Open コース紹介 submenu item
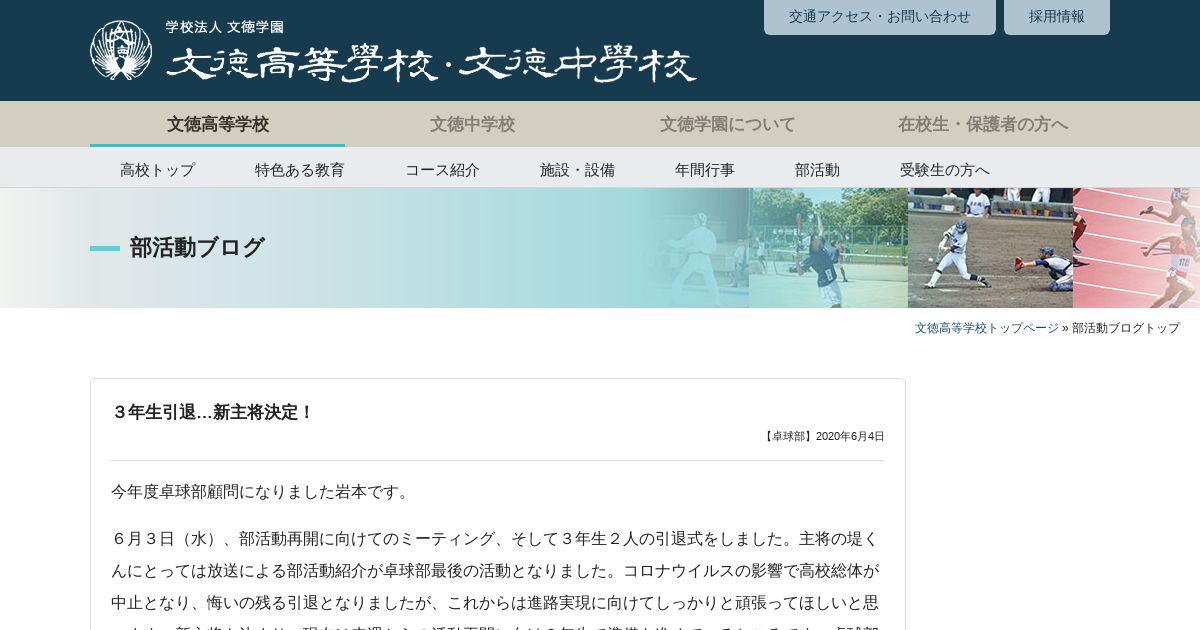Viewport: 1200px width, 630px height. [x=442, y=169]
